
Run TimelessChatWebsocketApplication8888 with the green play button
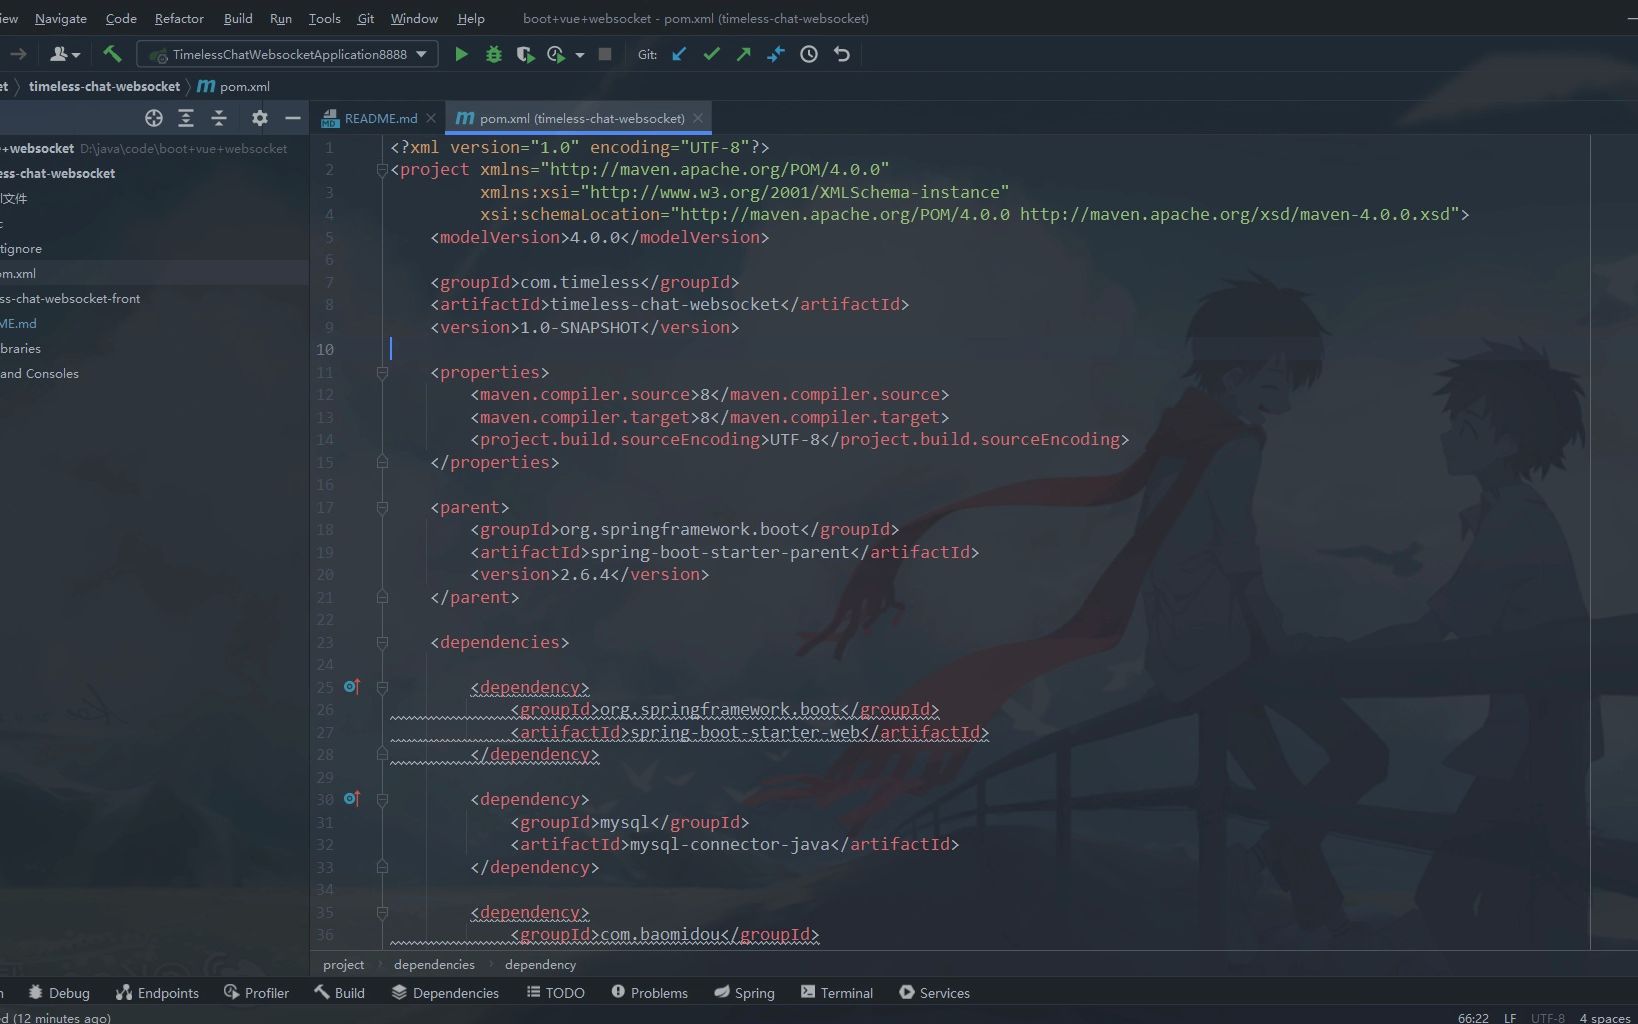461,54
